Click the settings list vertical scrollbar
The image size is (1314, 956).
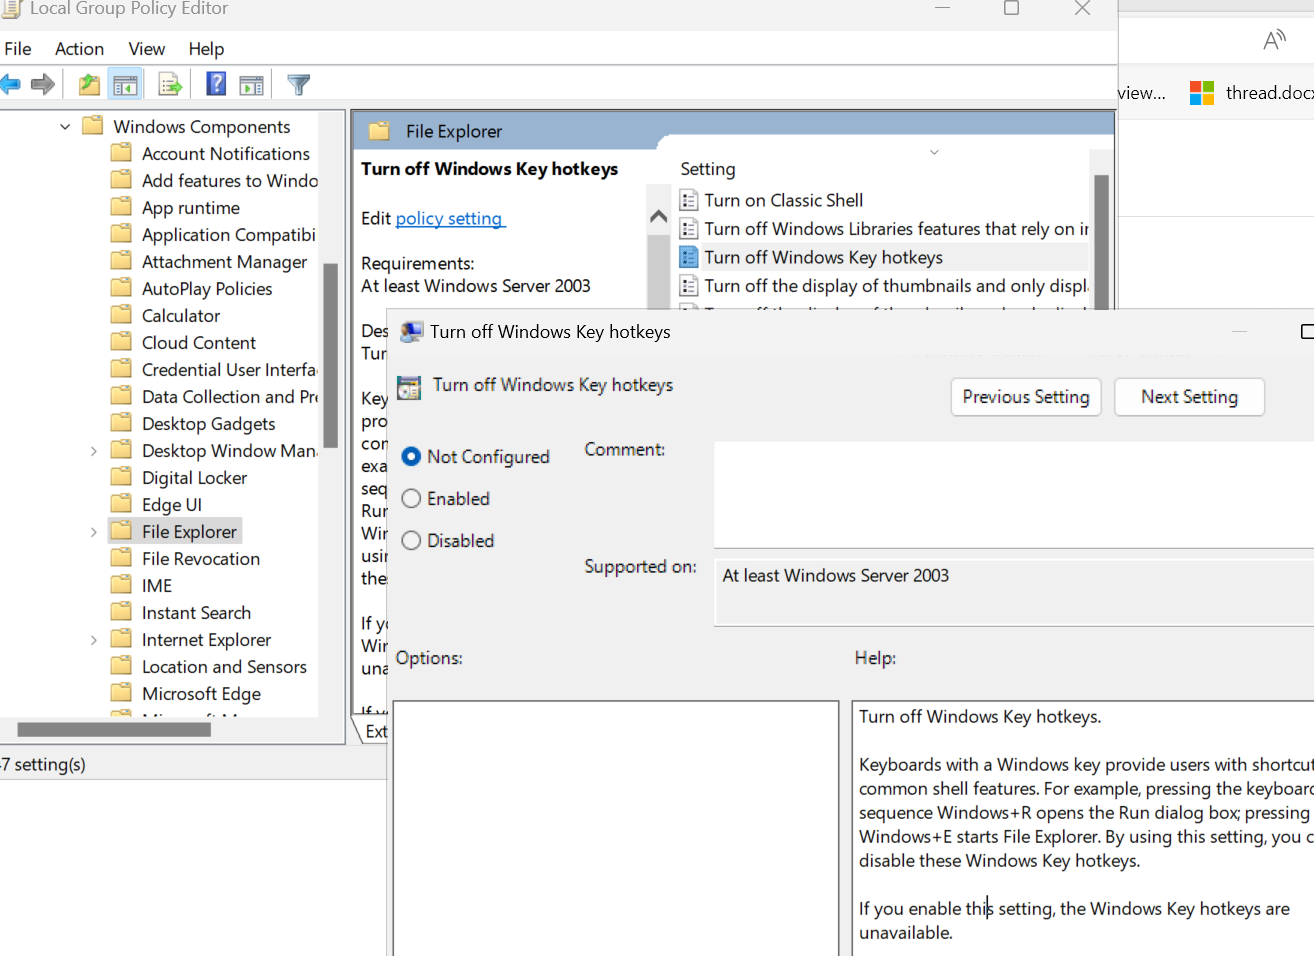click(1101, 241)
